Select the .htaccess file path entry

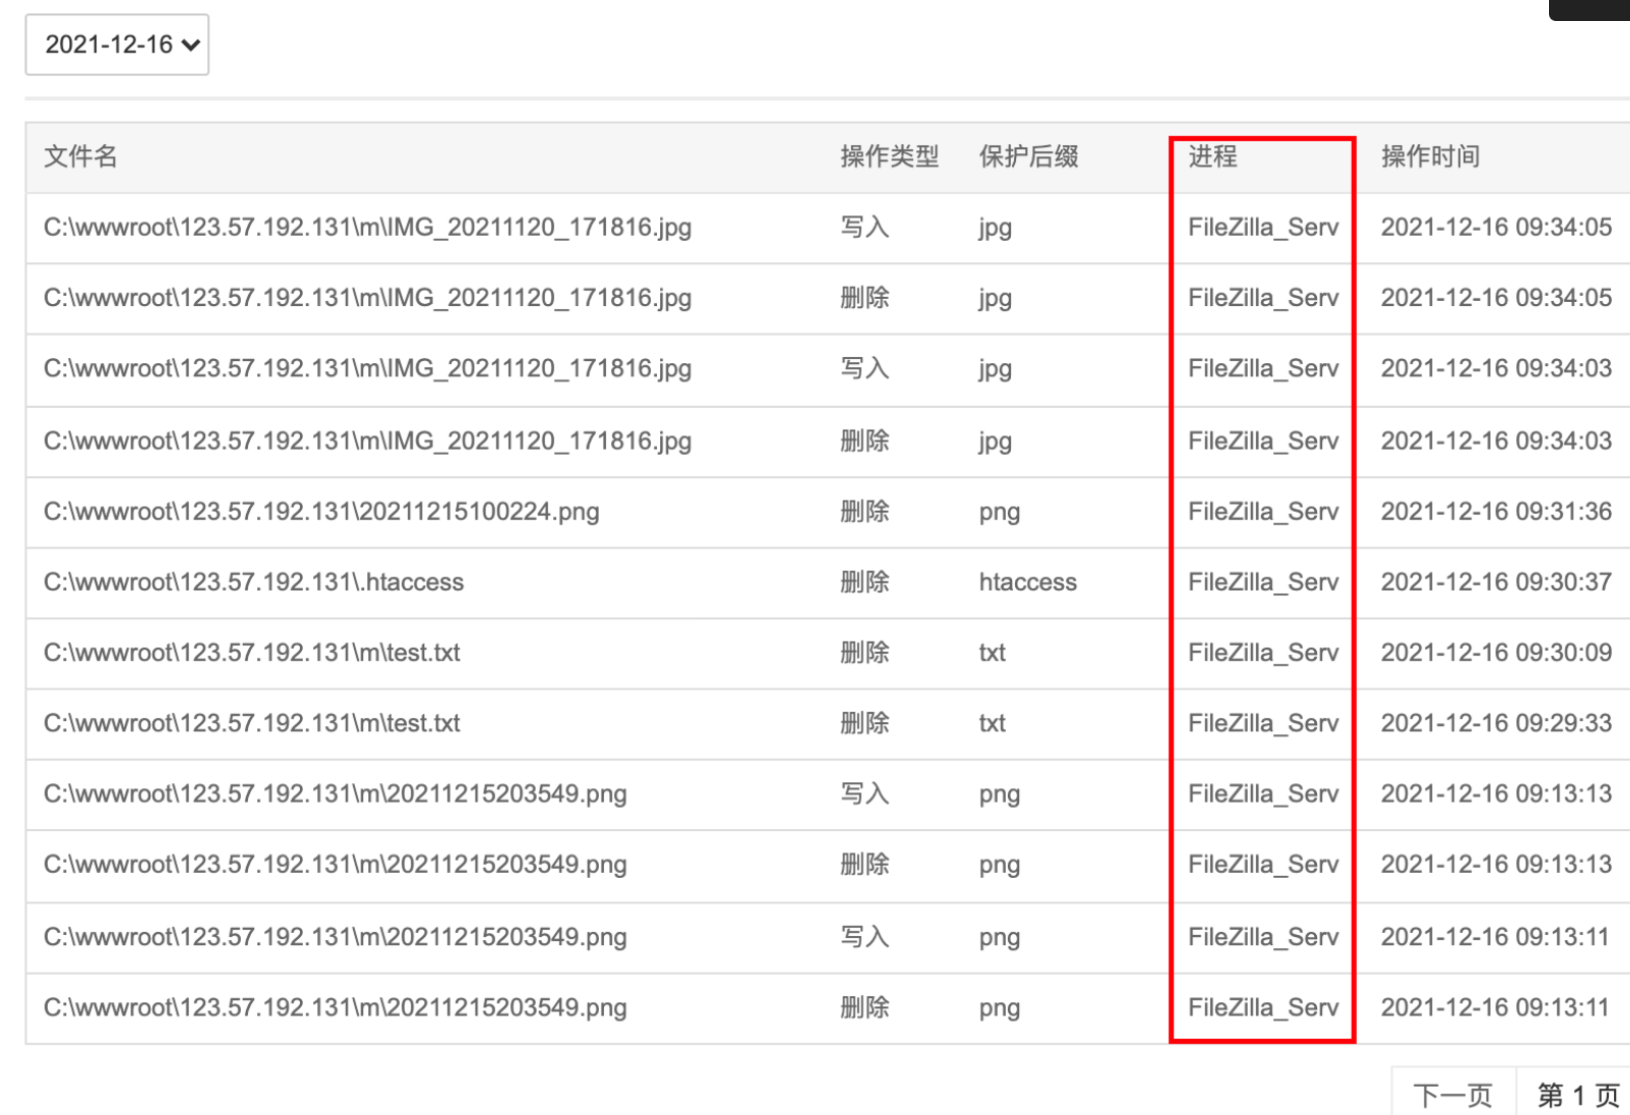(x=253, y=582)
